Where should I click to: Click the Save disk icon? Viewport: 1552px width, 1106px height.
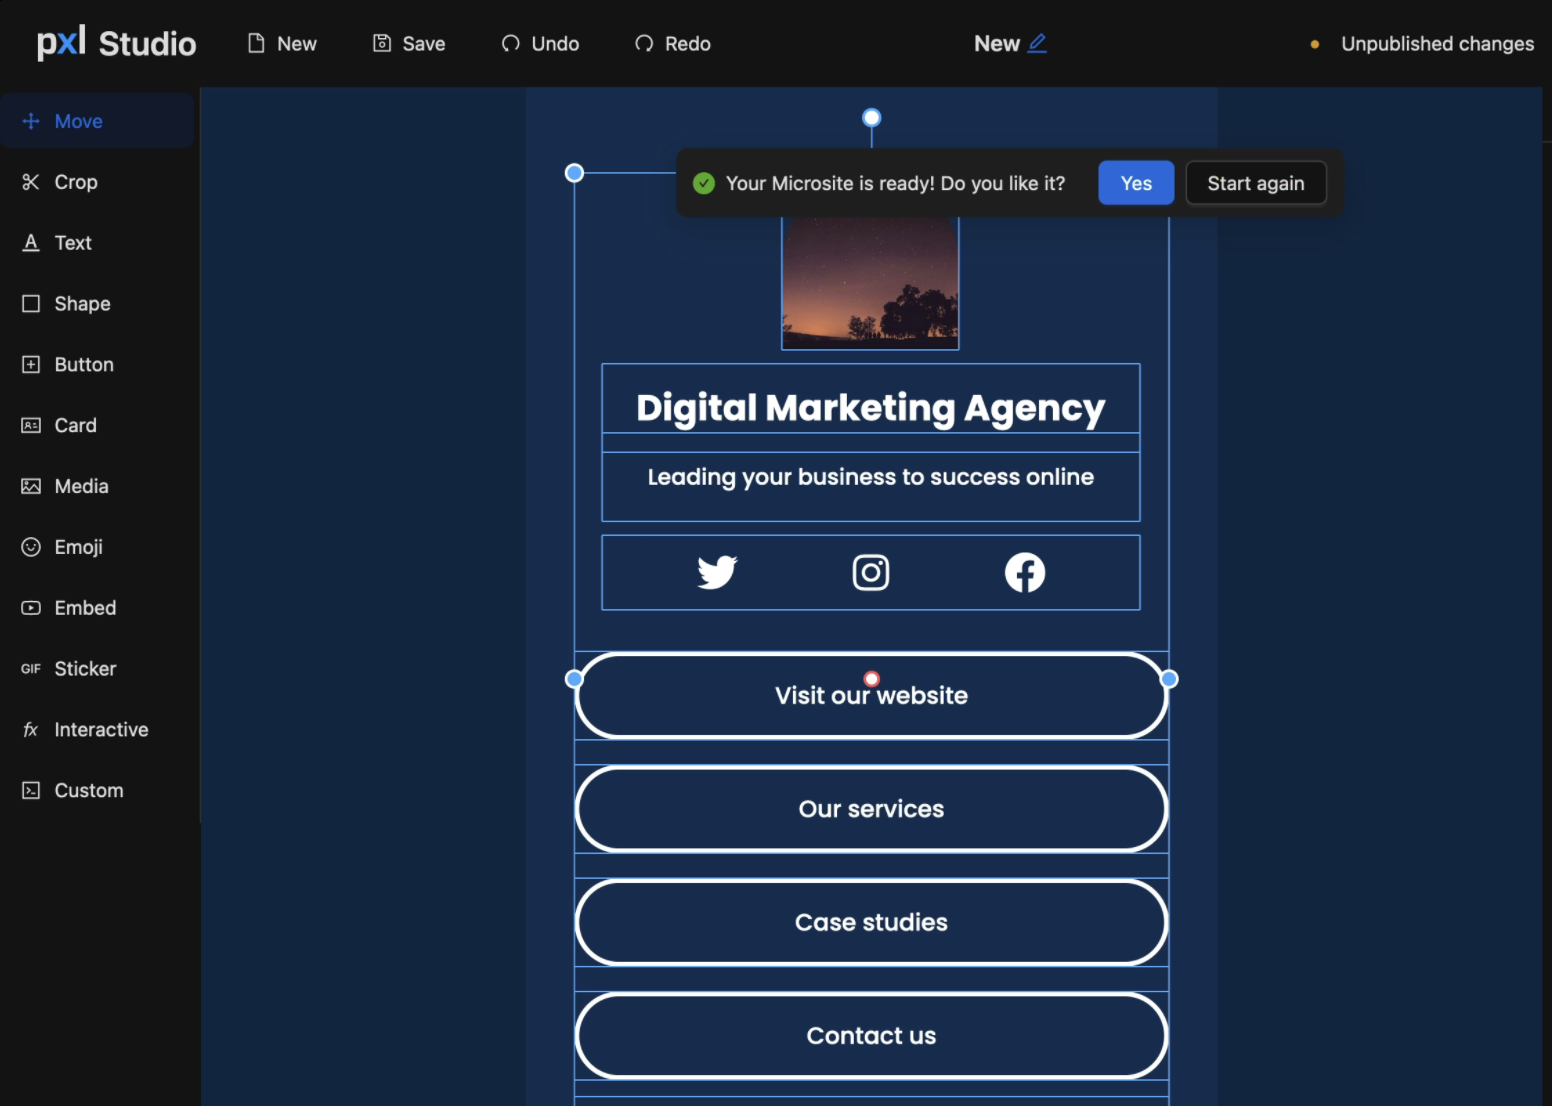click(x=382, y=43)
